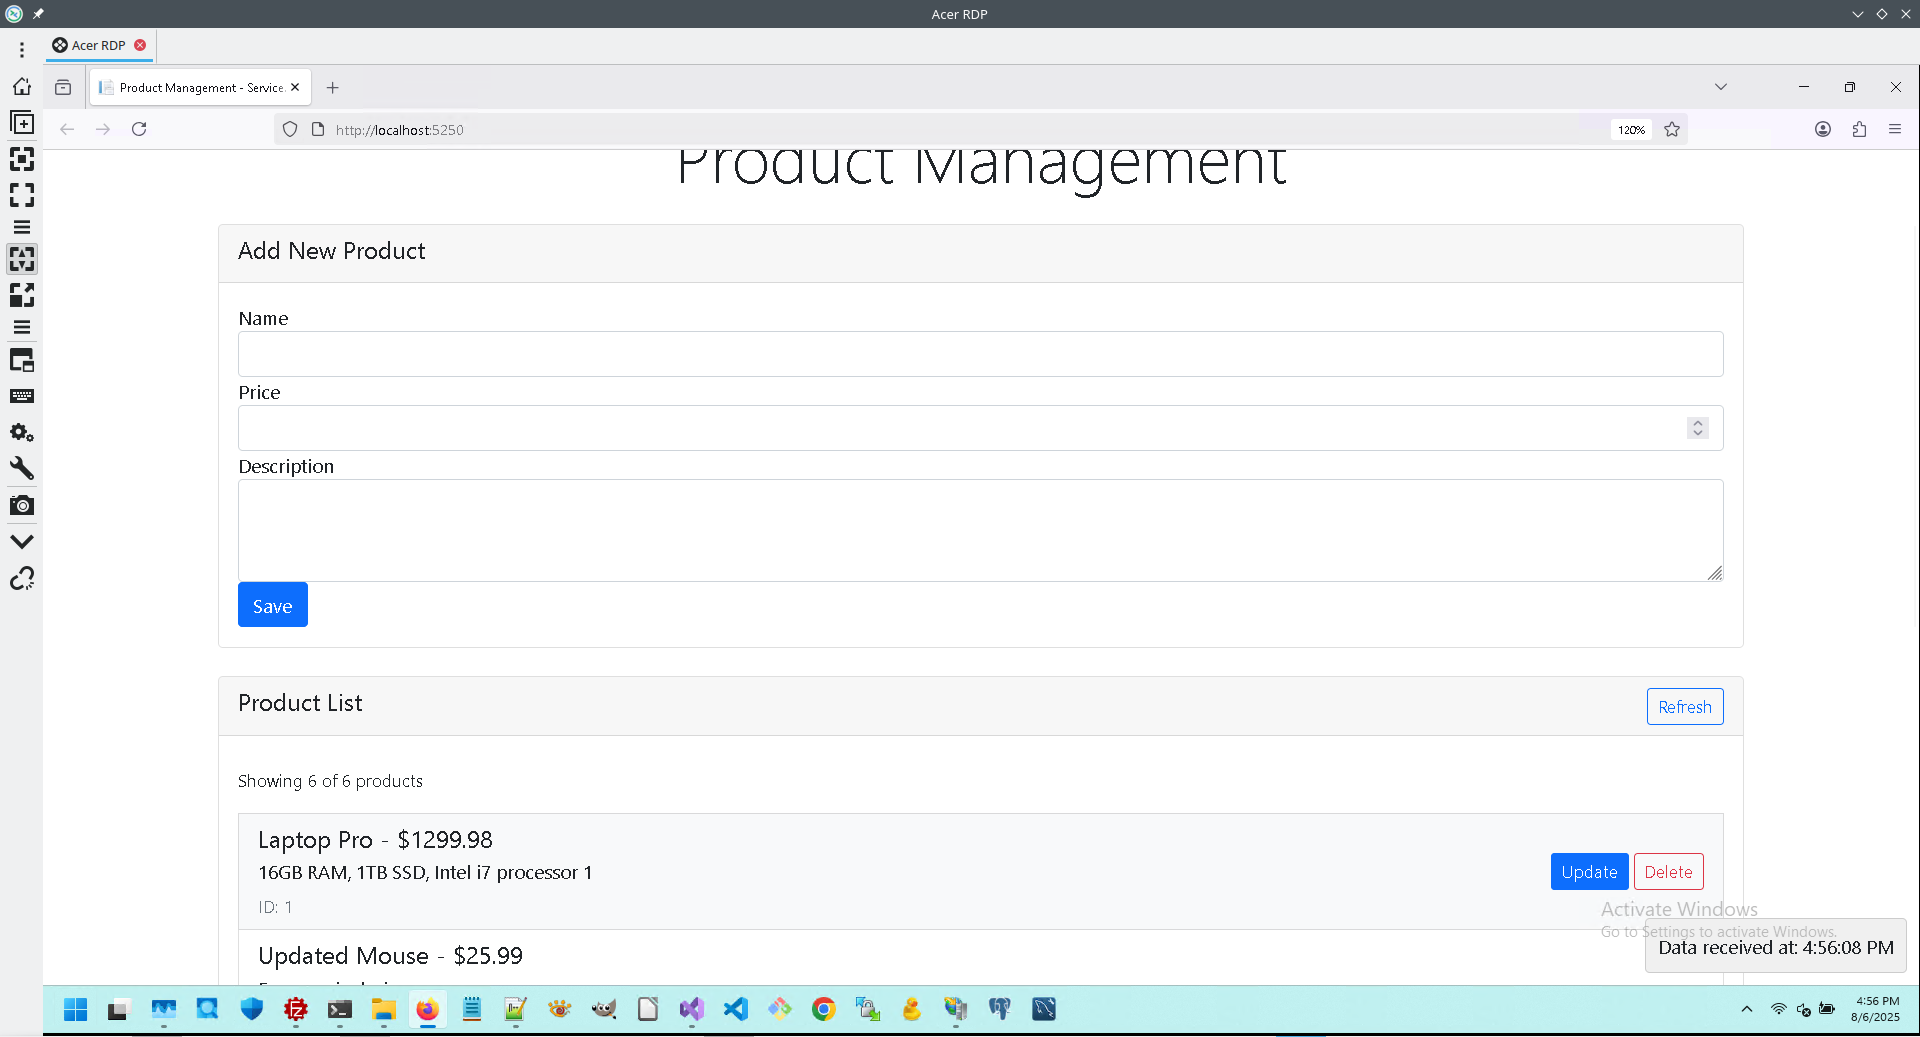Open Firefox account icon
Image resolution: width=1920 pixels, height=1037 pixels.
(x=1823, y=129)
